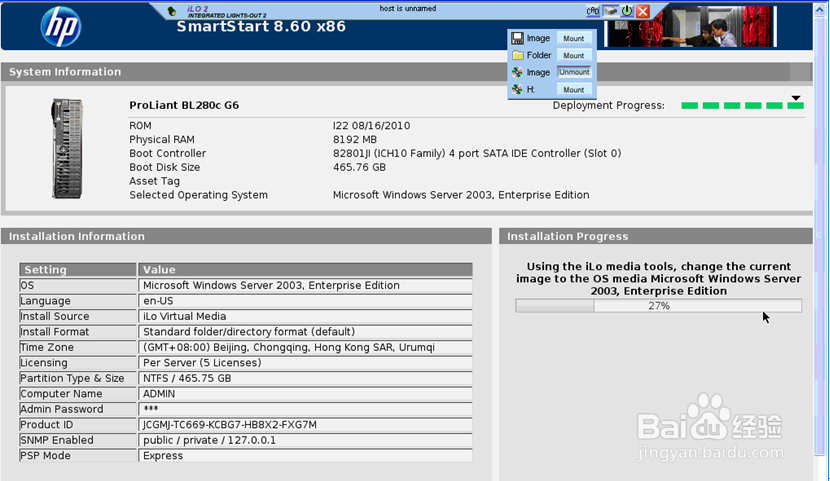Click the 'Setting' column header
Screen dimensions: 830x481
[x=78, y=269]
